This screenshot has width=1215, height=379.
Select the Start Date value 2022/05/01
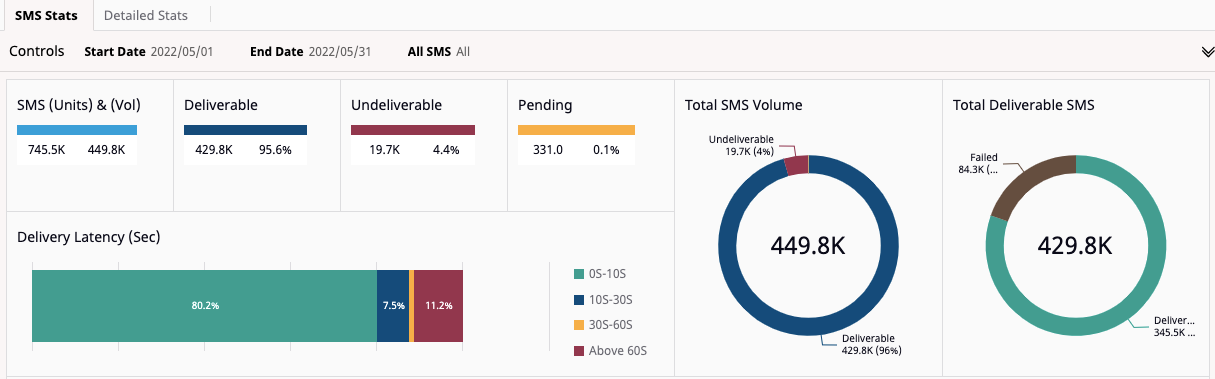click(182, 52)
